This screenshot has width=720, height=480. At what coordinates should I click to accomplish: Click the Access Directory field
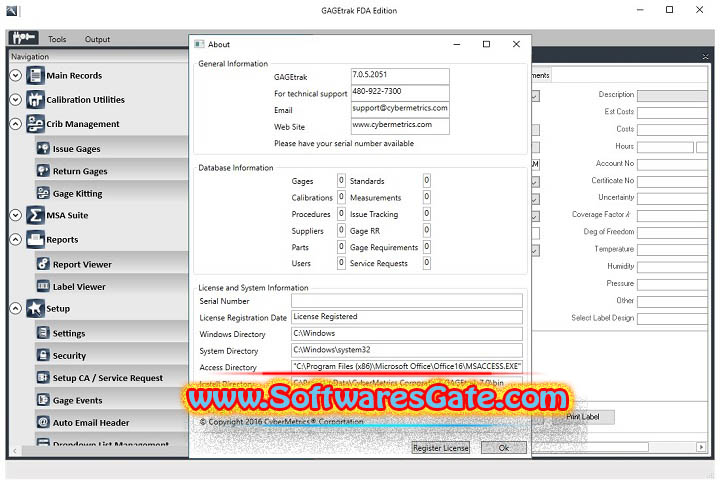pyautogui.click(x=407, y=367)
